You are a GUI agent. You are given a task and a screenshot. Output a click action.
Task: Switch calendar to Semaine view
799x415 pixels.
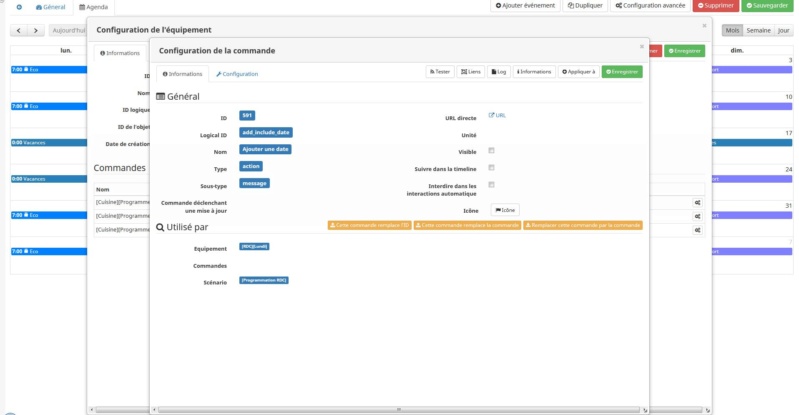(758, 31)
